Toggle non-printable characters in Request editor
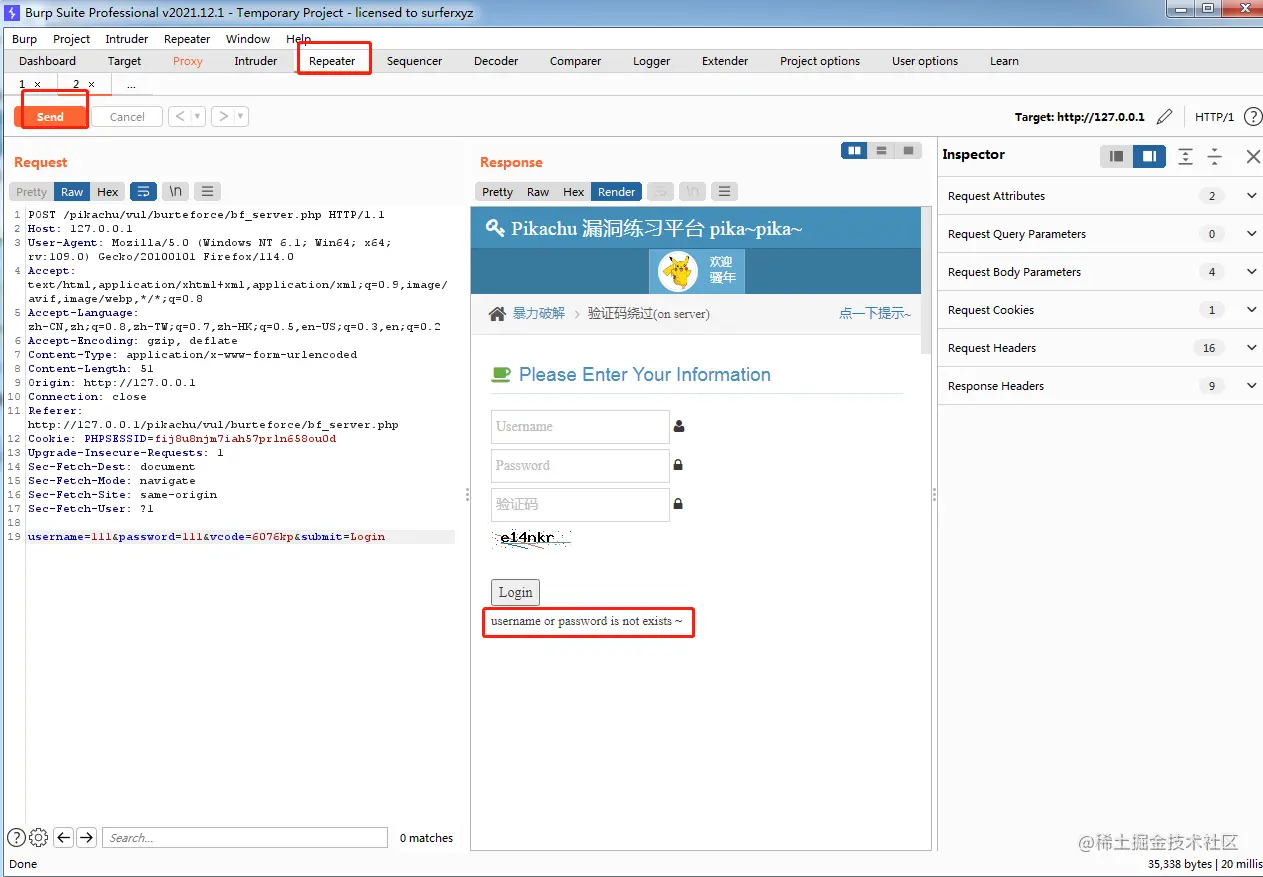 (175, 191)
